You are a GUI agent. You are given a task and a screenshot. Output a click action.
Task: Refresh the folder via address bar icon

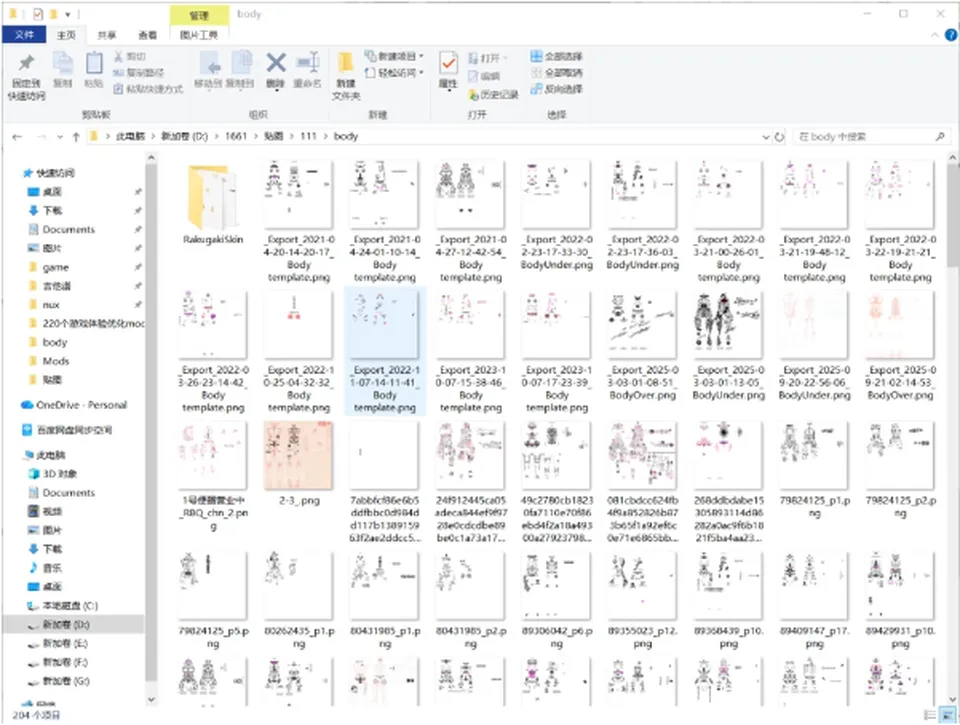pos(779,137)
